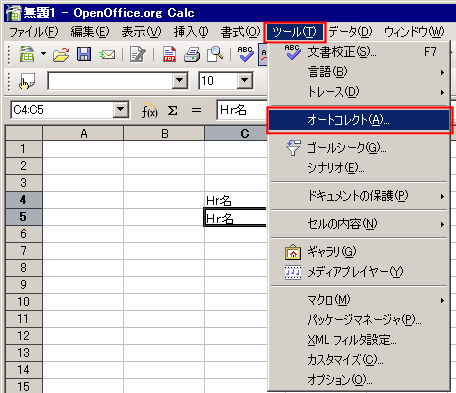Select シナリオ(E)... menu item
The height and width of the screenshot is (393, 456).
pyautogui.click(x=359, y=168)
